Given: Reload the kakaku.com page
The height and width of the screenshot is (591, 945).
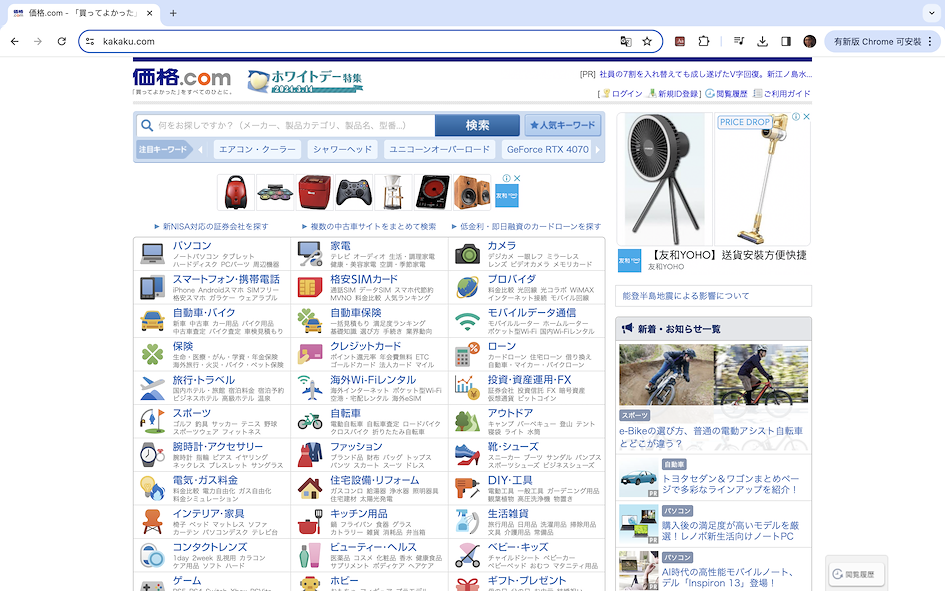Looking at the screenshot, I should pyautogui.click(x=61, y=42).
